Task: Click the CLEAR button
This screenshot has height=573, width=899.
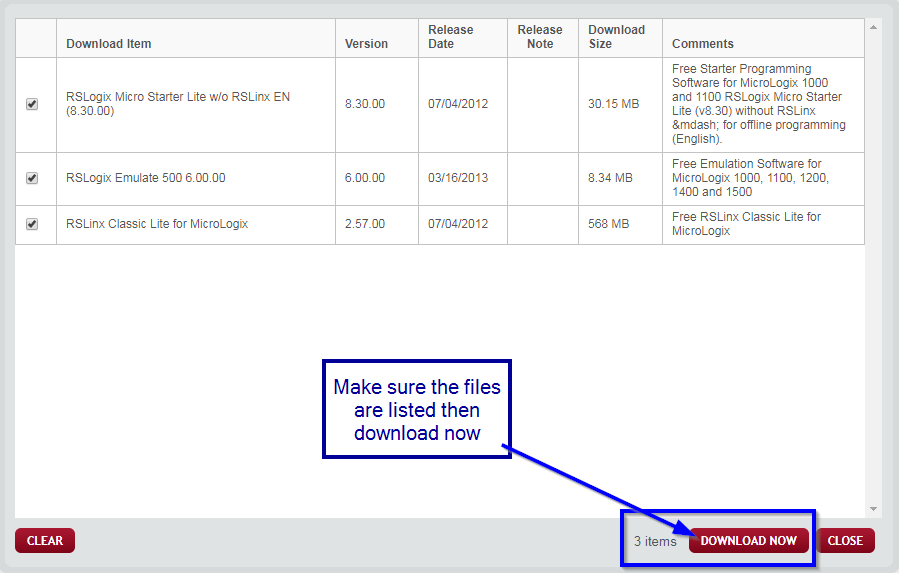Action: click(45, 541)
